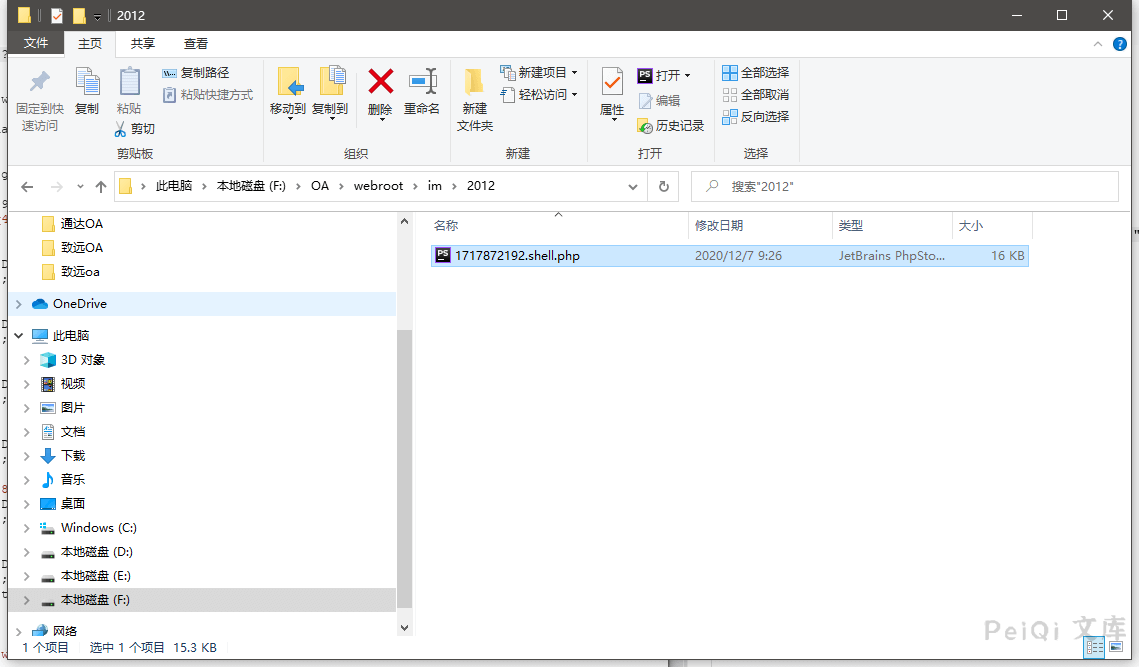
Task: Click the Delete (删除) red X icon
Action: pos(380,82)
